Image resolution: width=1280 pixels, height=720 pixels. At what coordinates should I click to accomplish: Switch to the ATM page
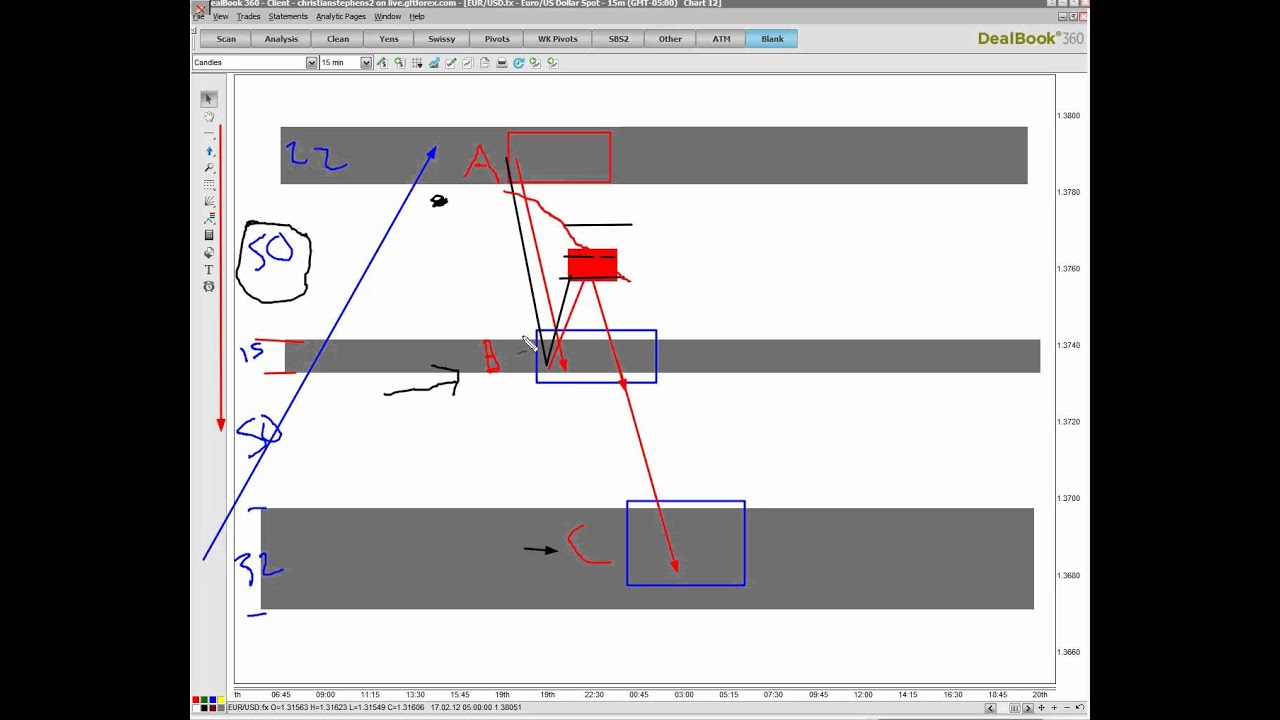(721, 39)
